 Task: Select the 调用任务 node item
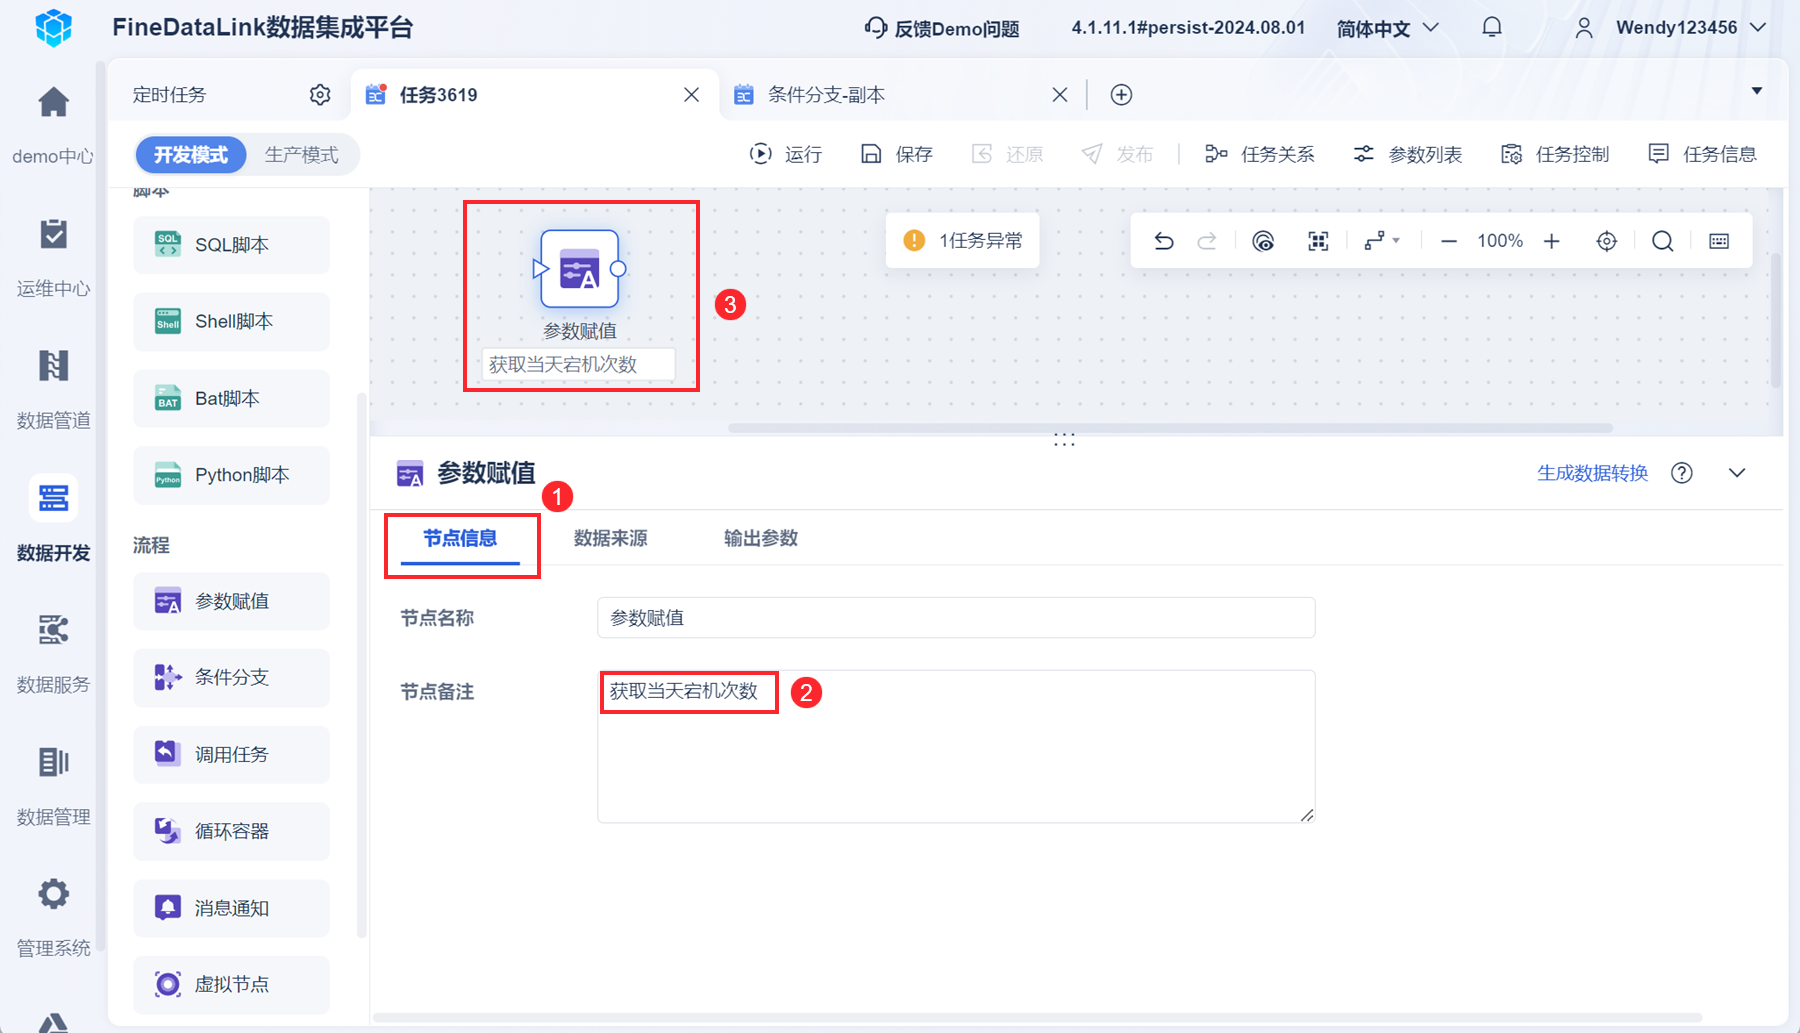point(231,755)
